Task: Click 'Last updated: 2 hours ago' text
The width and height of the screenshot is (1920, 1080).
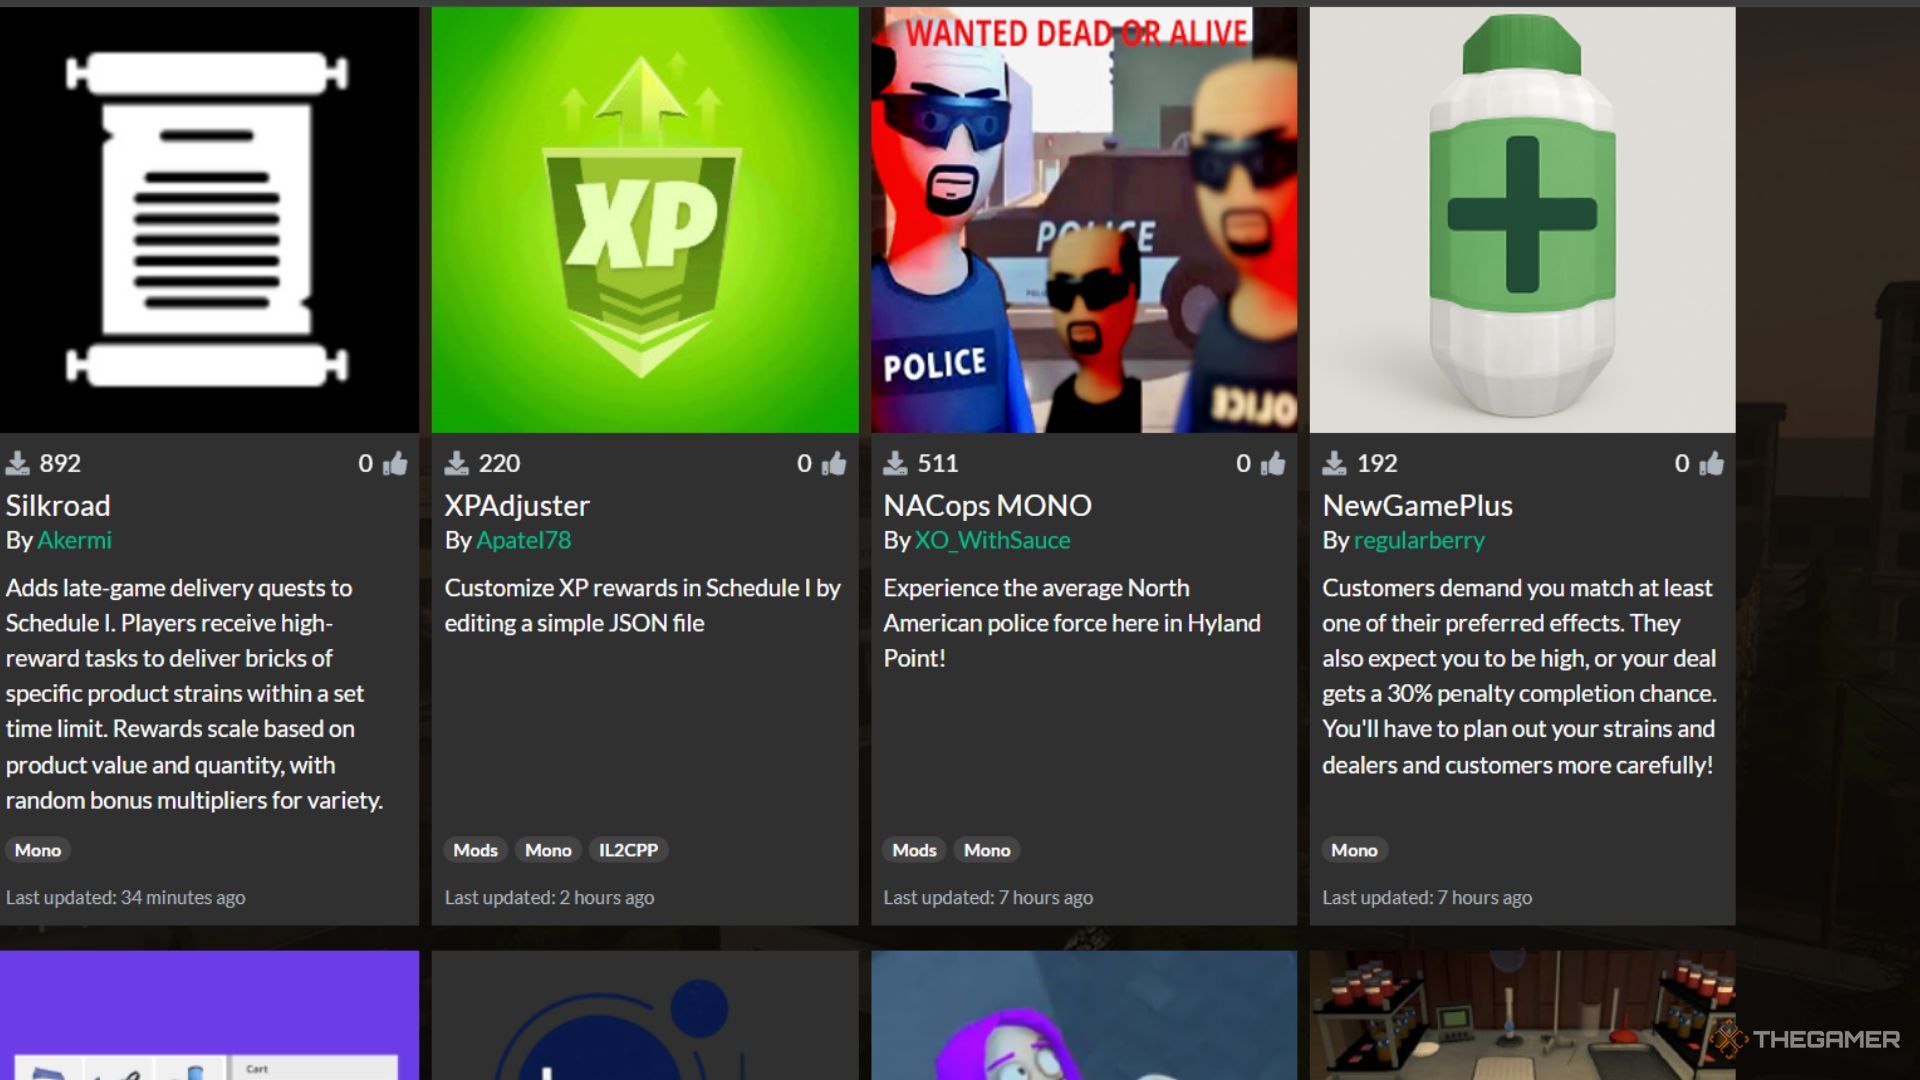Action: click(x=549, y=898)
